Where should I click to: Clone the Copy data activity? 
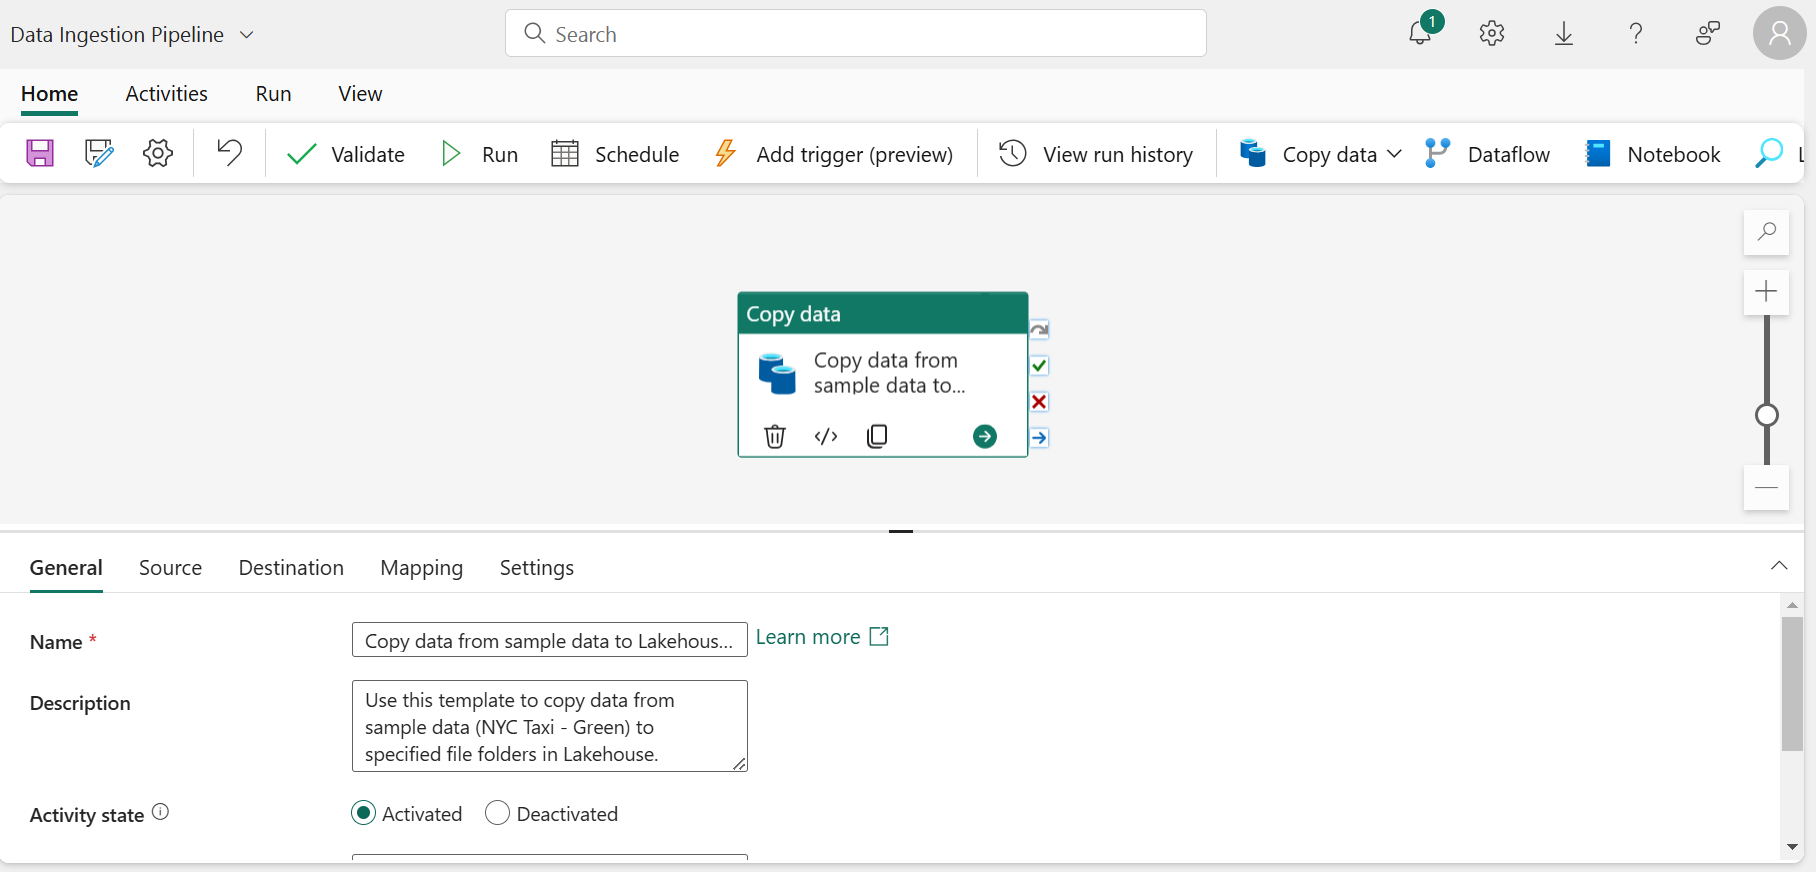pos(877,436)
